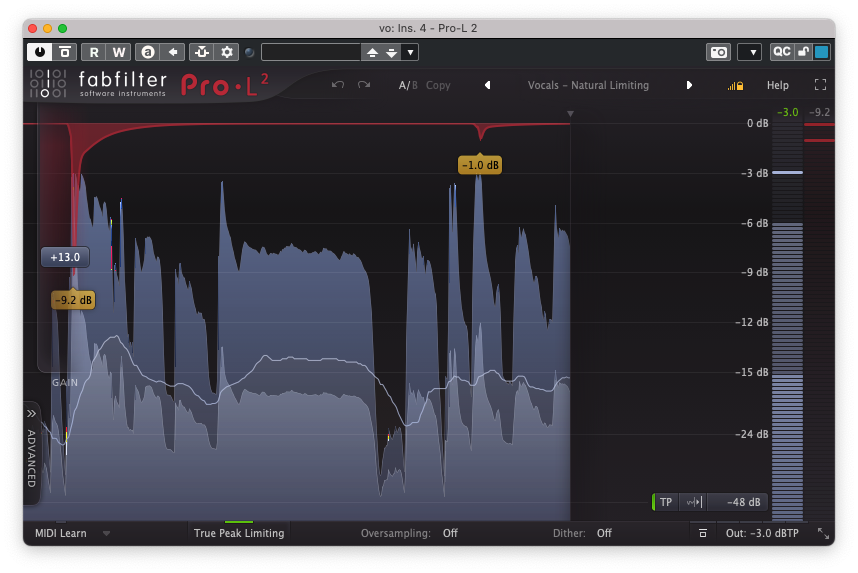
Task: Click the 0 dB scale label
Action: [757, 124]
